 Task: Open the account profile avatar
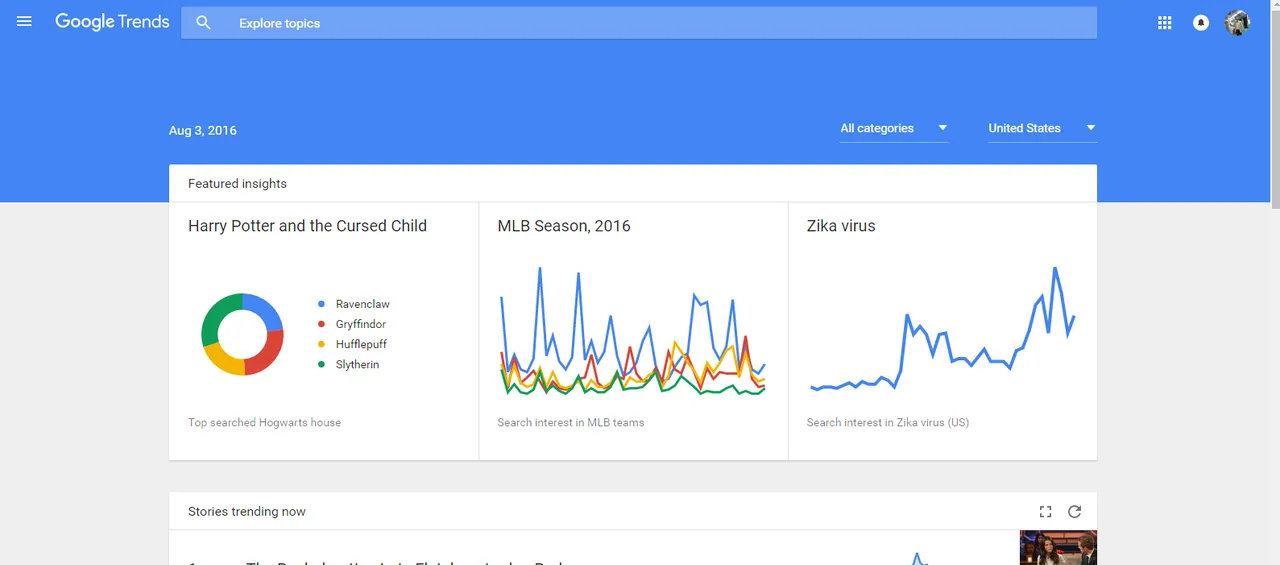(x=1237, y=23)
